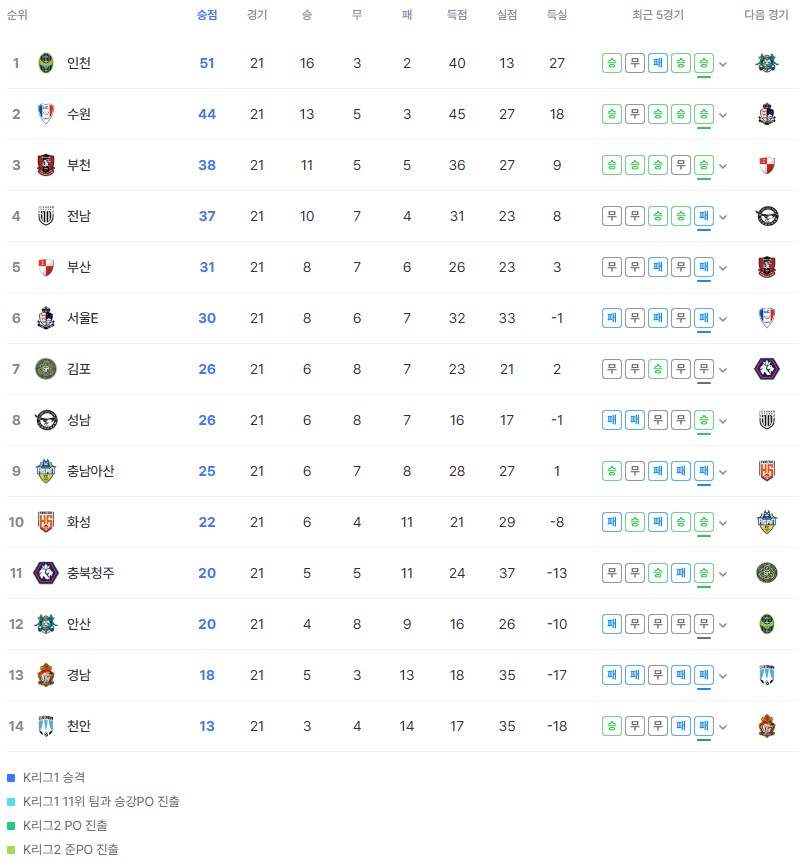Click the 충남아산 club emblem
Screen dimensions: 799x861
(46, 471)
